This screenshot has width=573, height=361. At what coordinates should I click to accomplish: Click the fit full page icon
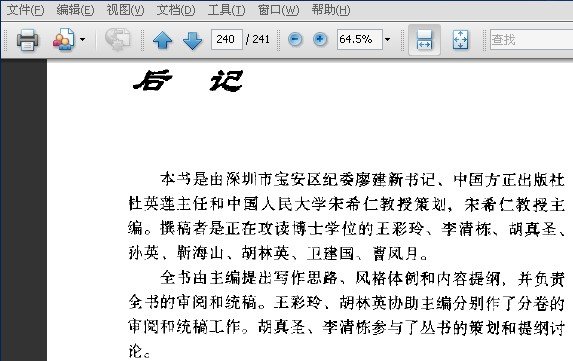point(460,39)
